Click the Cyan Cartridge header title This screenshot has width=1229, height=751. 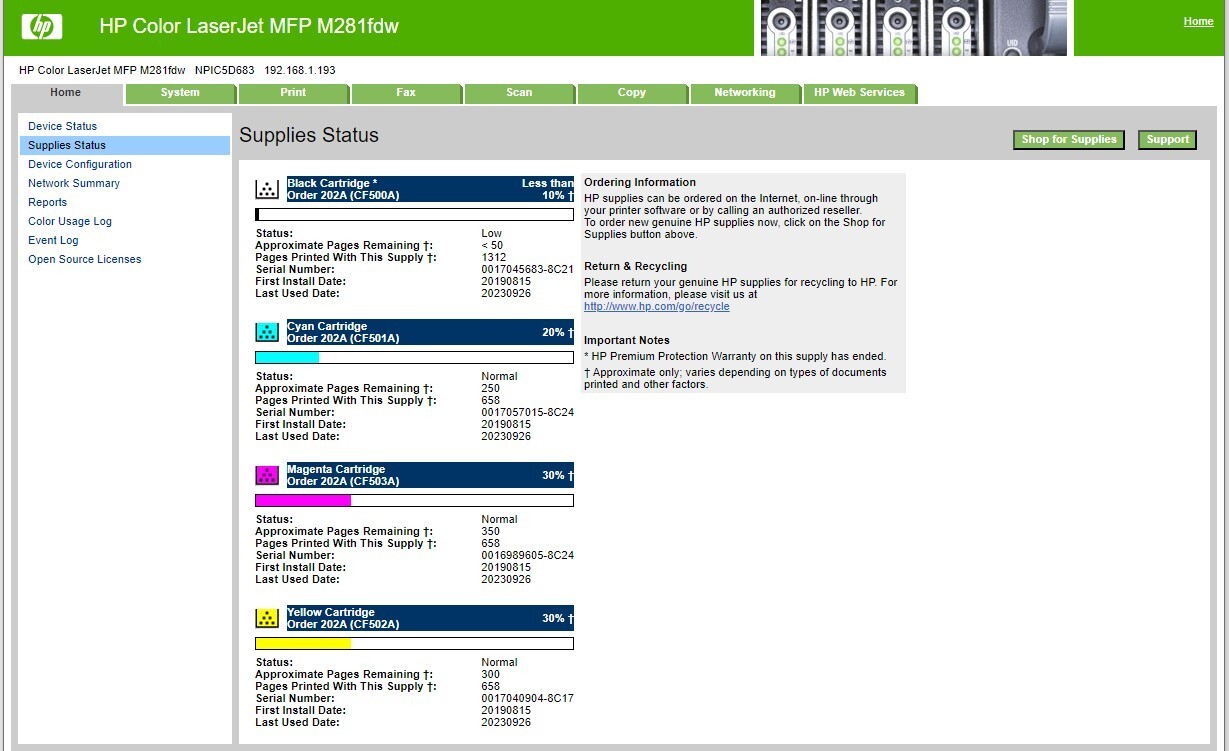pos(327,327)
